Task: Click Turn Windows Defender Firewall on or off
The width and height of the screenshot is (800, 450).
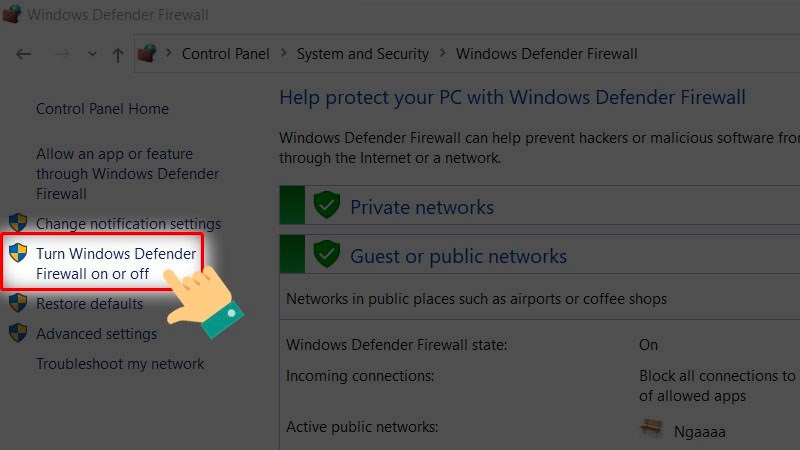Action: click(x=116, y=264)
